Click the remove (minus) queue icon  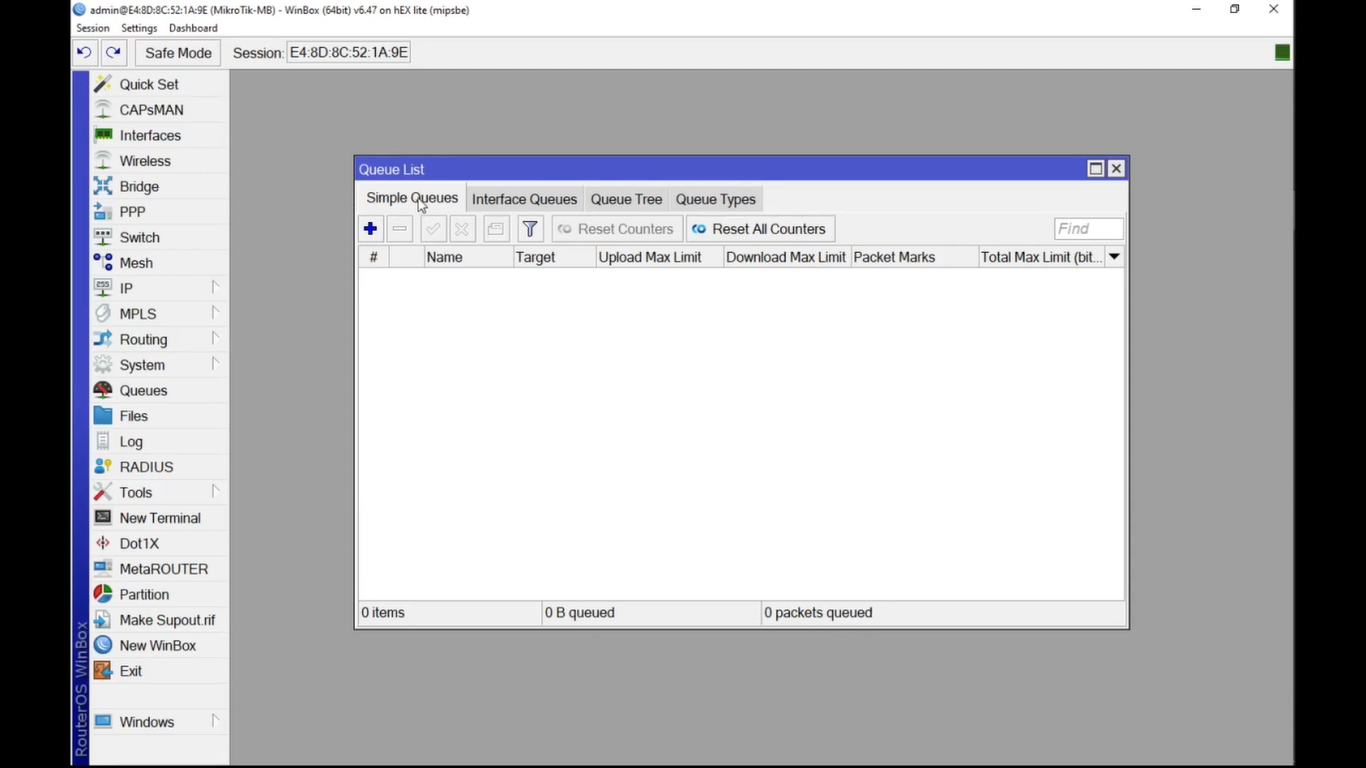400,229
